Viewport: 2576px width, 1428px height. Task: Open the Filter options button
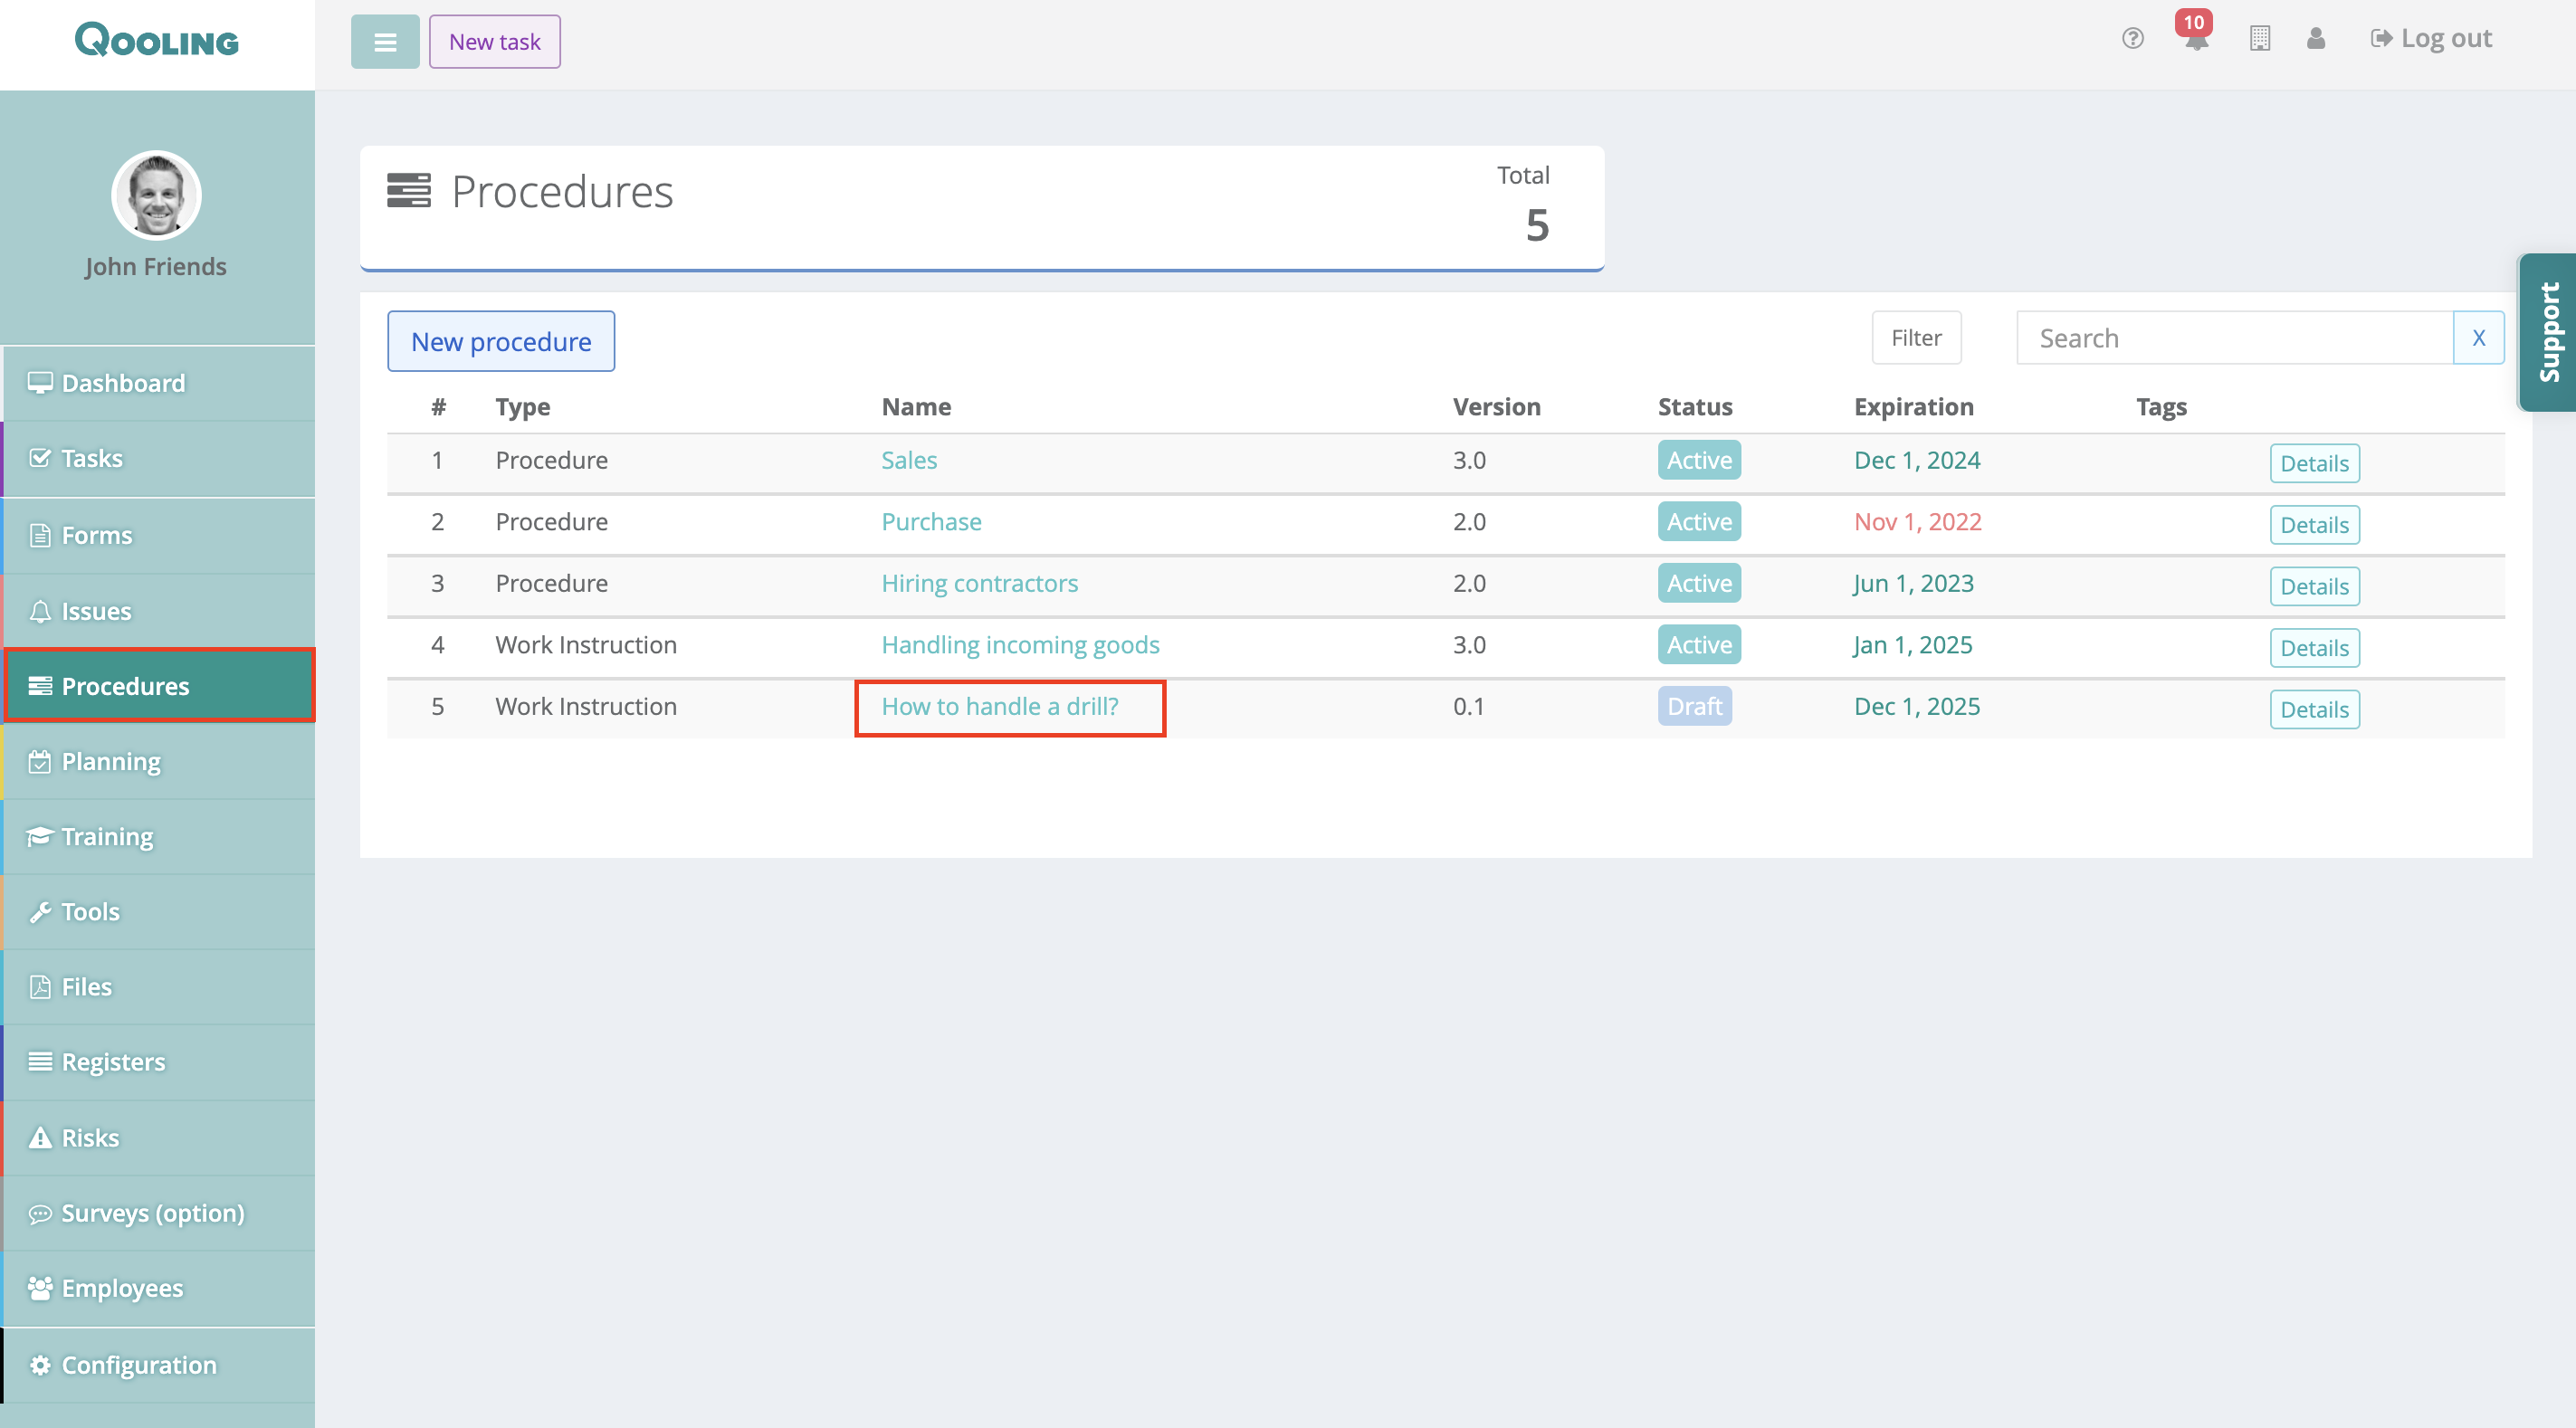coord(1915,338)
